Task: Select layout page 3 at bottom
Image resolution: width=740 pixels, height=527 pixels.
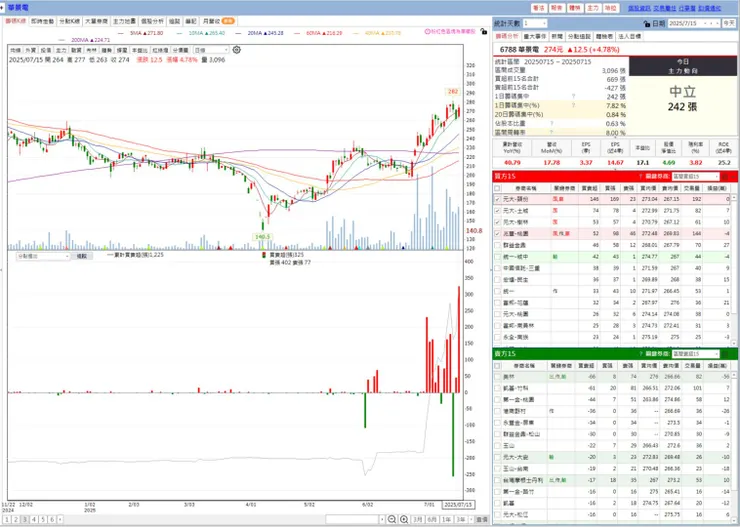Action: pos(25,519)
